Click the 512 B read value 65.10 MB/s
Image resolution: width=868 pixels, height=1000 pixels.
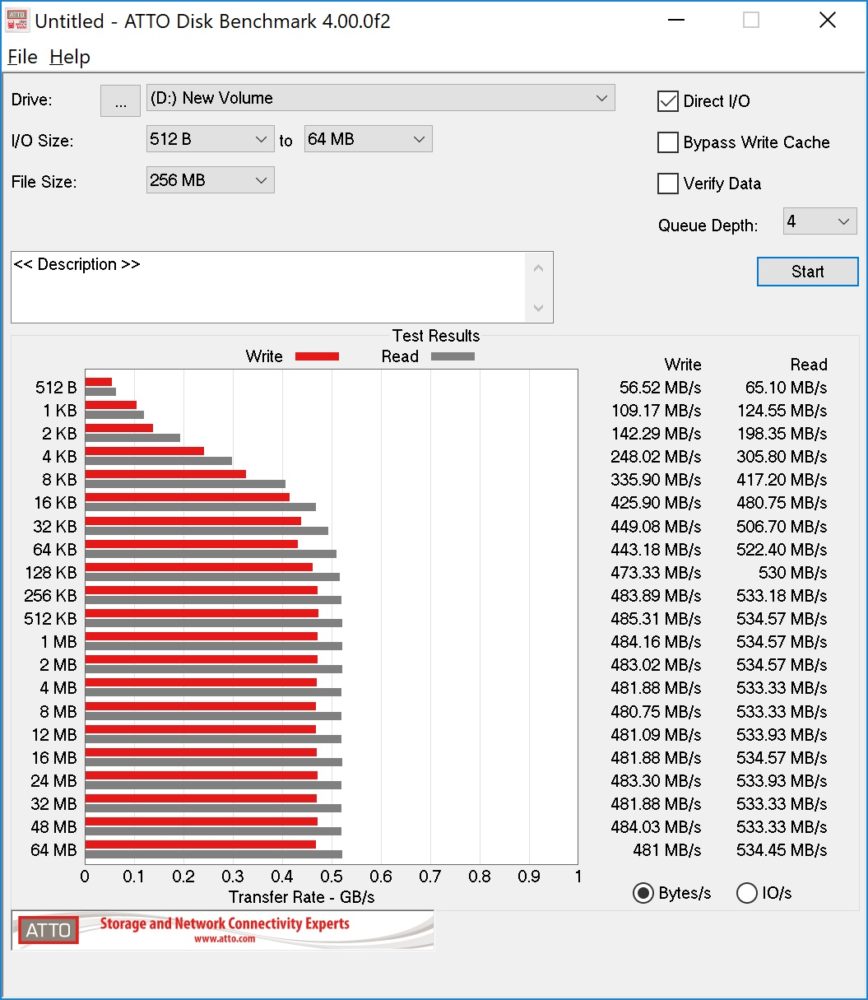click(x=786, y=388)
